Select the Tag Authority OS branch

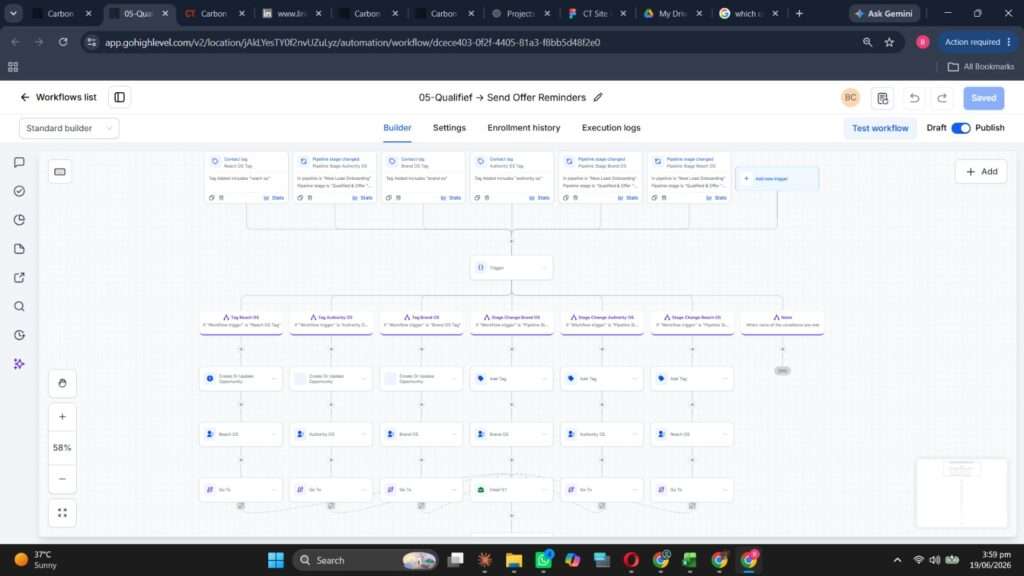pos(331,321)
